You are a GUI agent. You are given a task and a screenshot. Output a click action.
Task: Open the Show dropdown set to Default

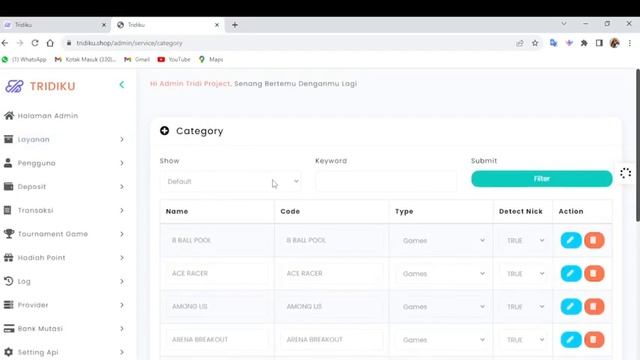pos(231,182)
